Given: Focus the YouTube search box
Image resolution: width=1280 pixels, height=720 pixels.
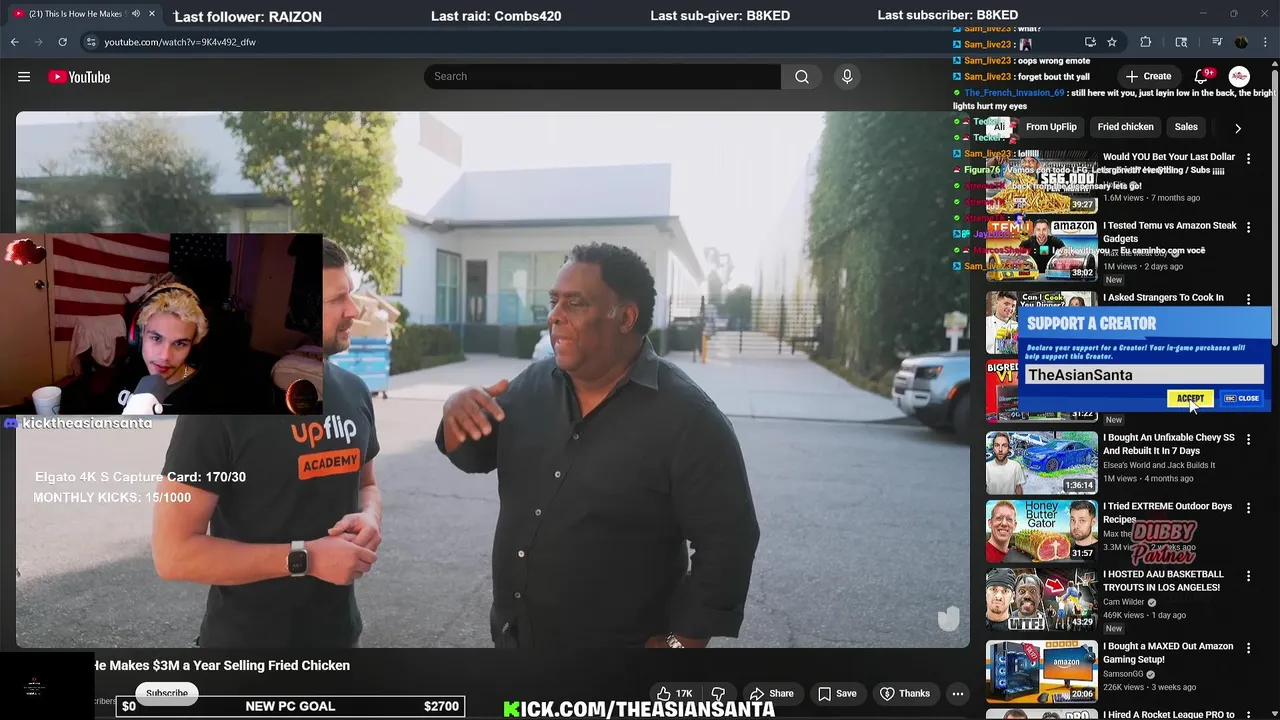Looking at the screenshot, I should 602,77.
